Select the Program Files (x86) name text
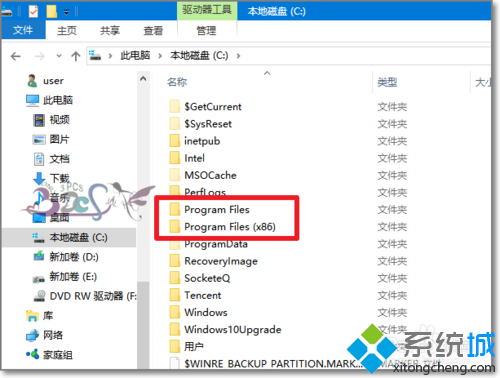The image size is (500, 378). click(x=230, y=227)
